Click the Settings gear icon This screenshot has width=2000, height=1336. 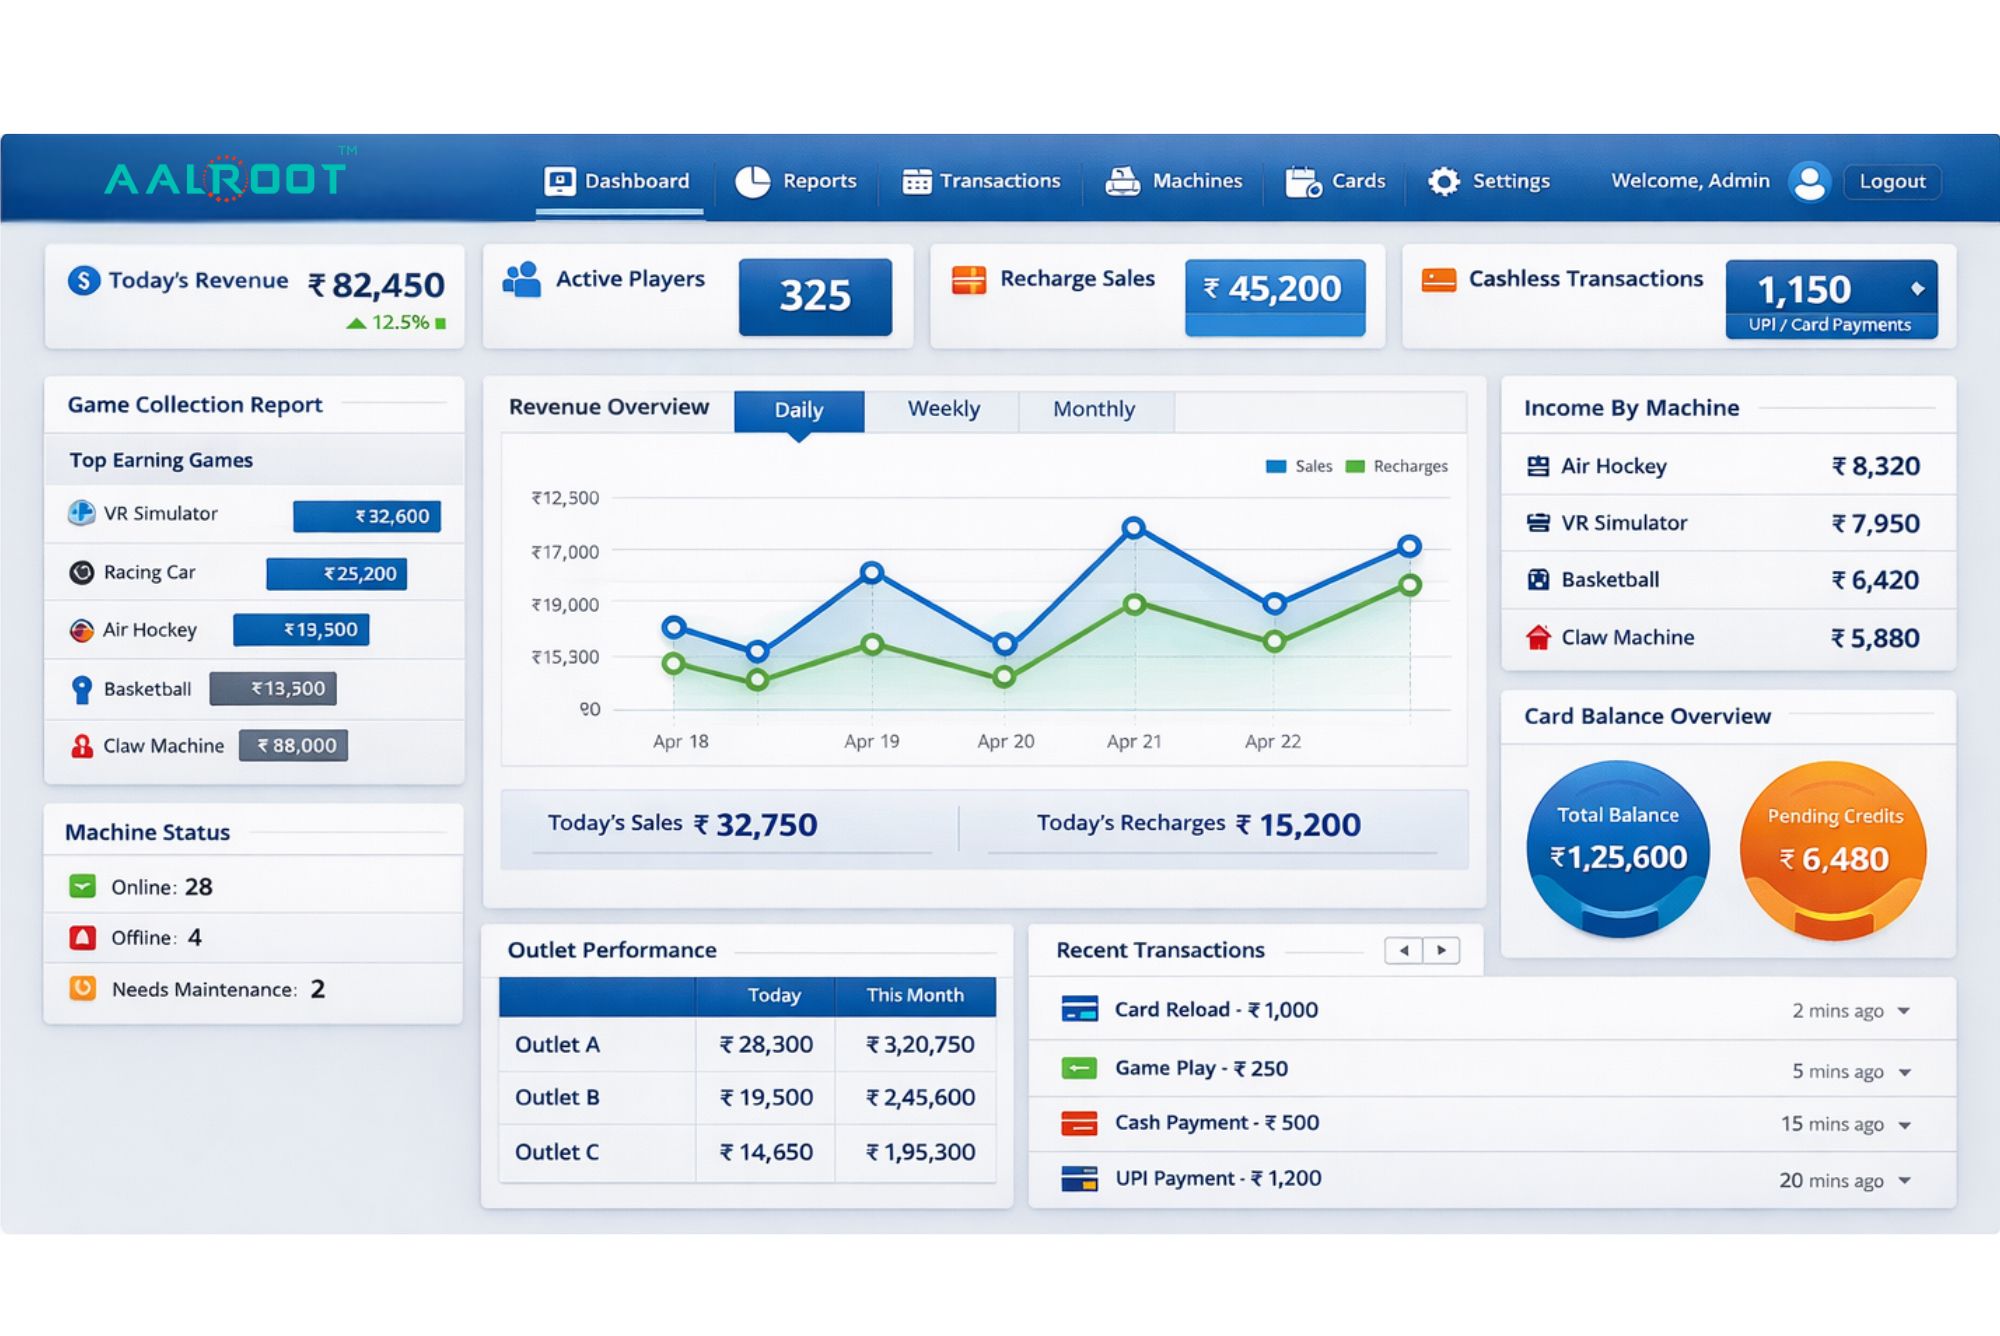coord(1443,181)
